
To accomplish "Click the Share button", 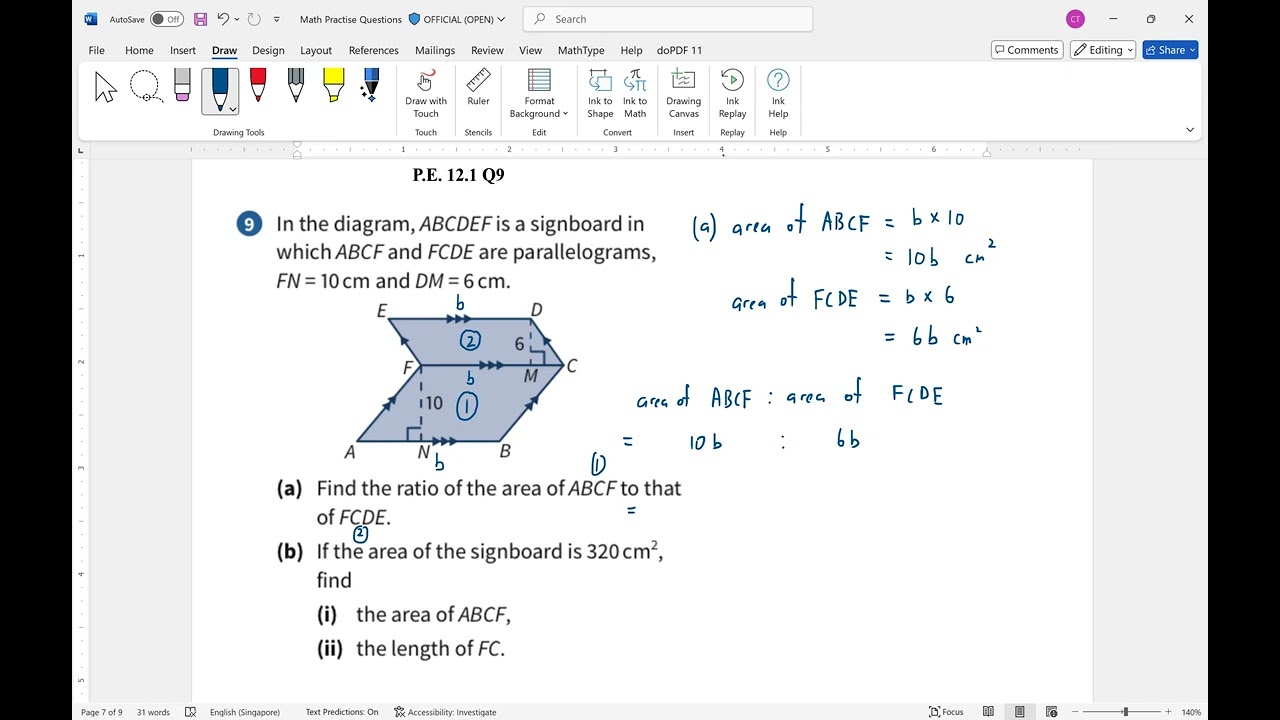I will point(1170,50).
